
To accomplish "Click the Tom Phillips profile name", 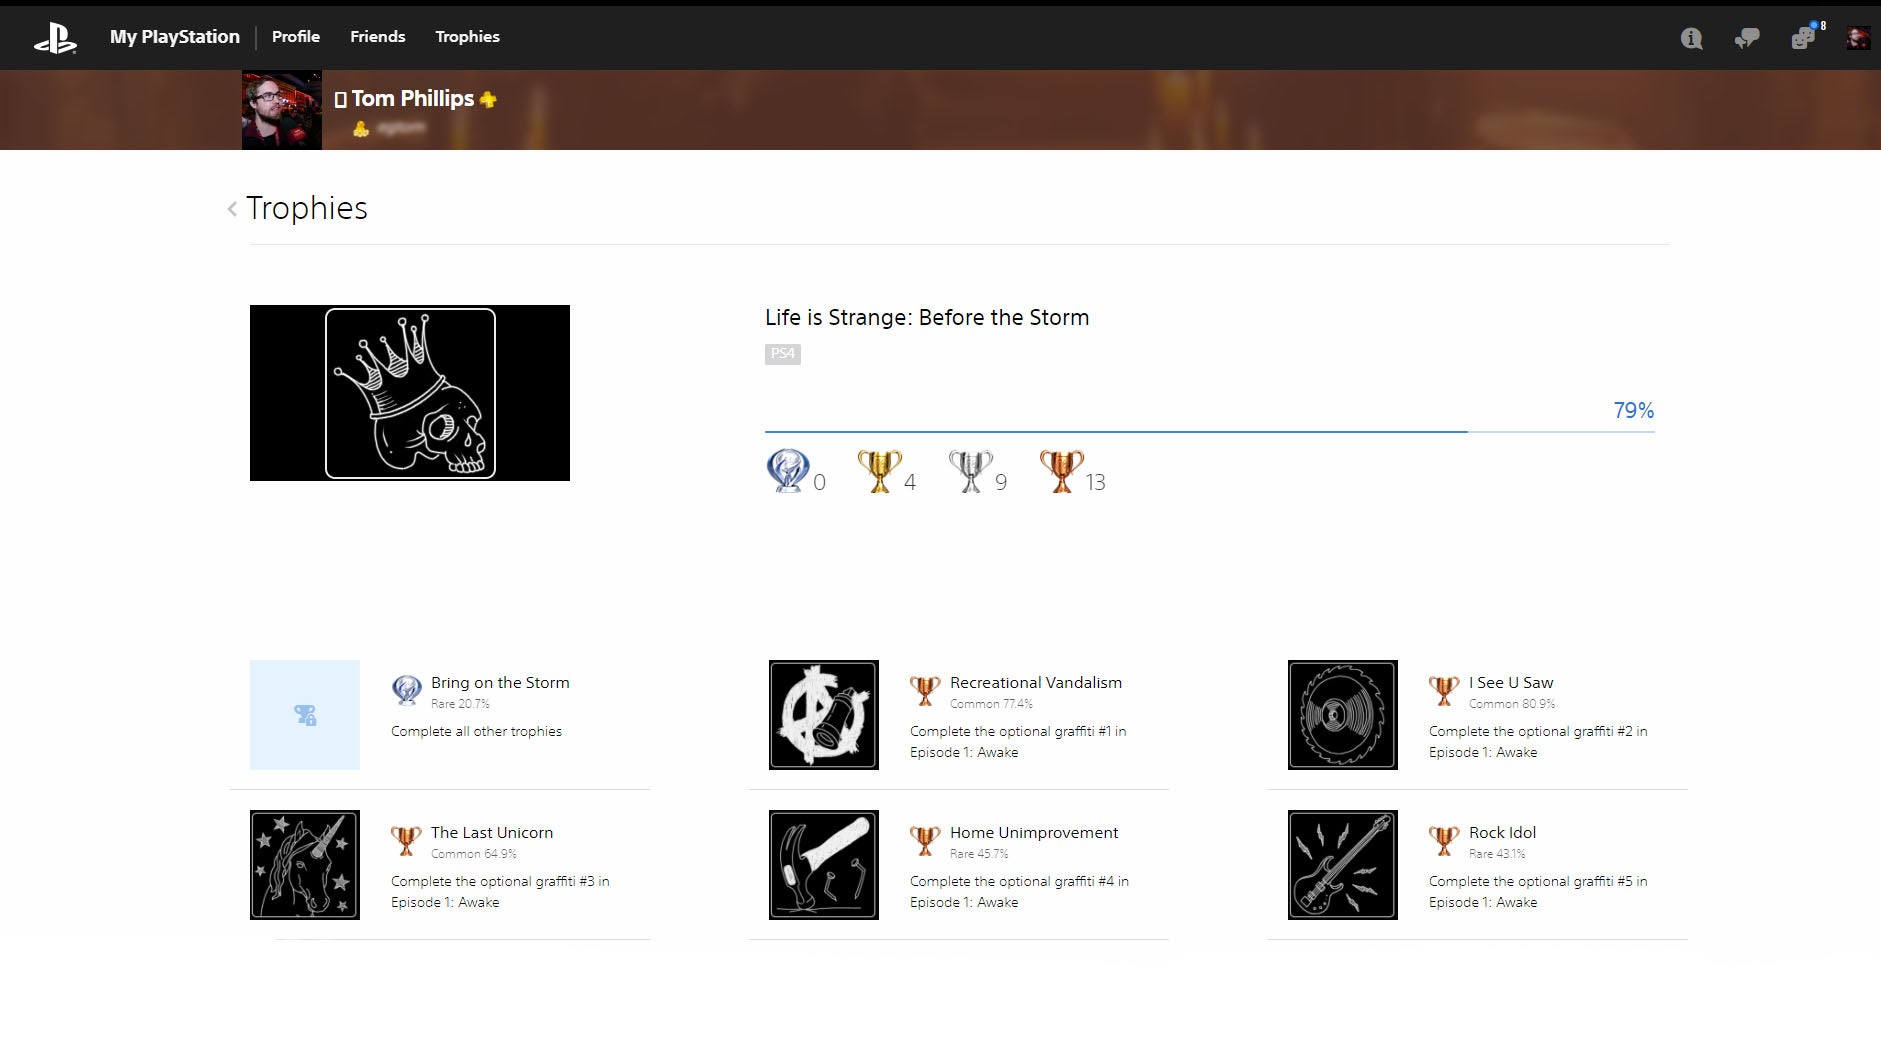I will [413, 98].
